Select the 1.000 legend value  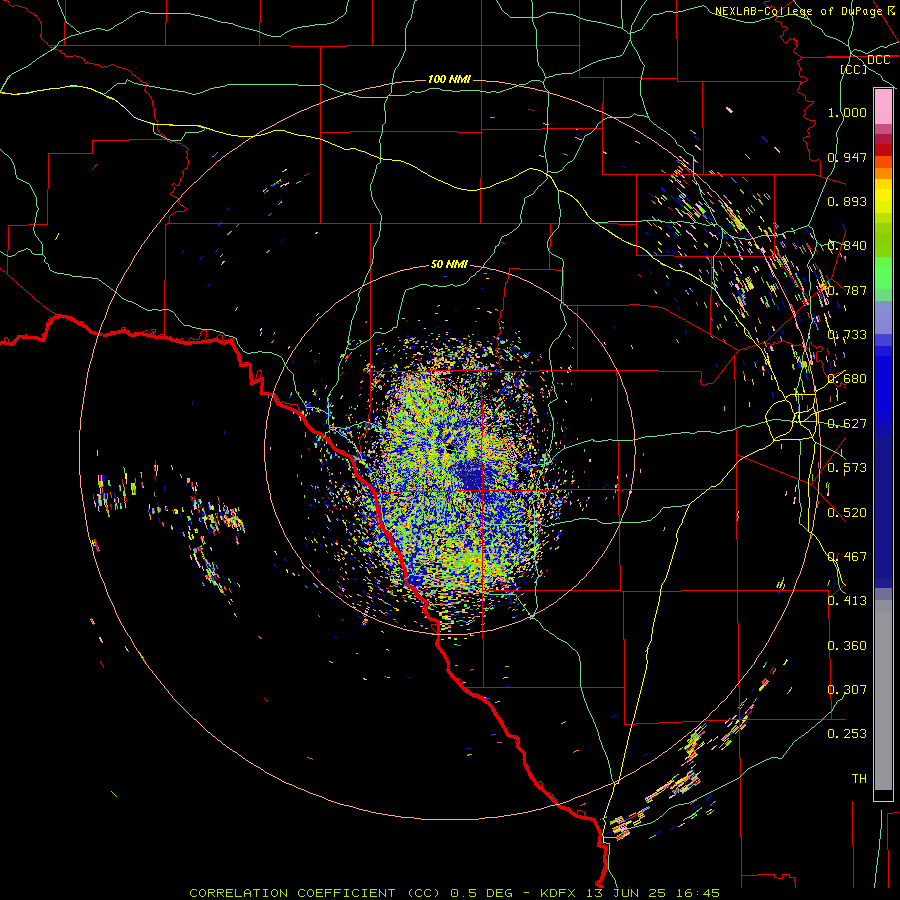(847, 112)
